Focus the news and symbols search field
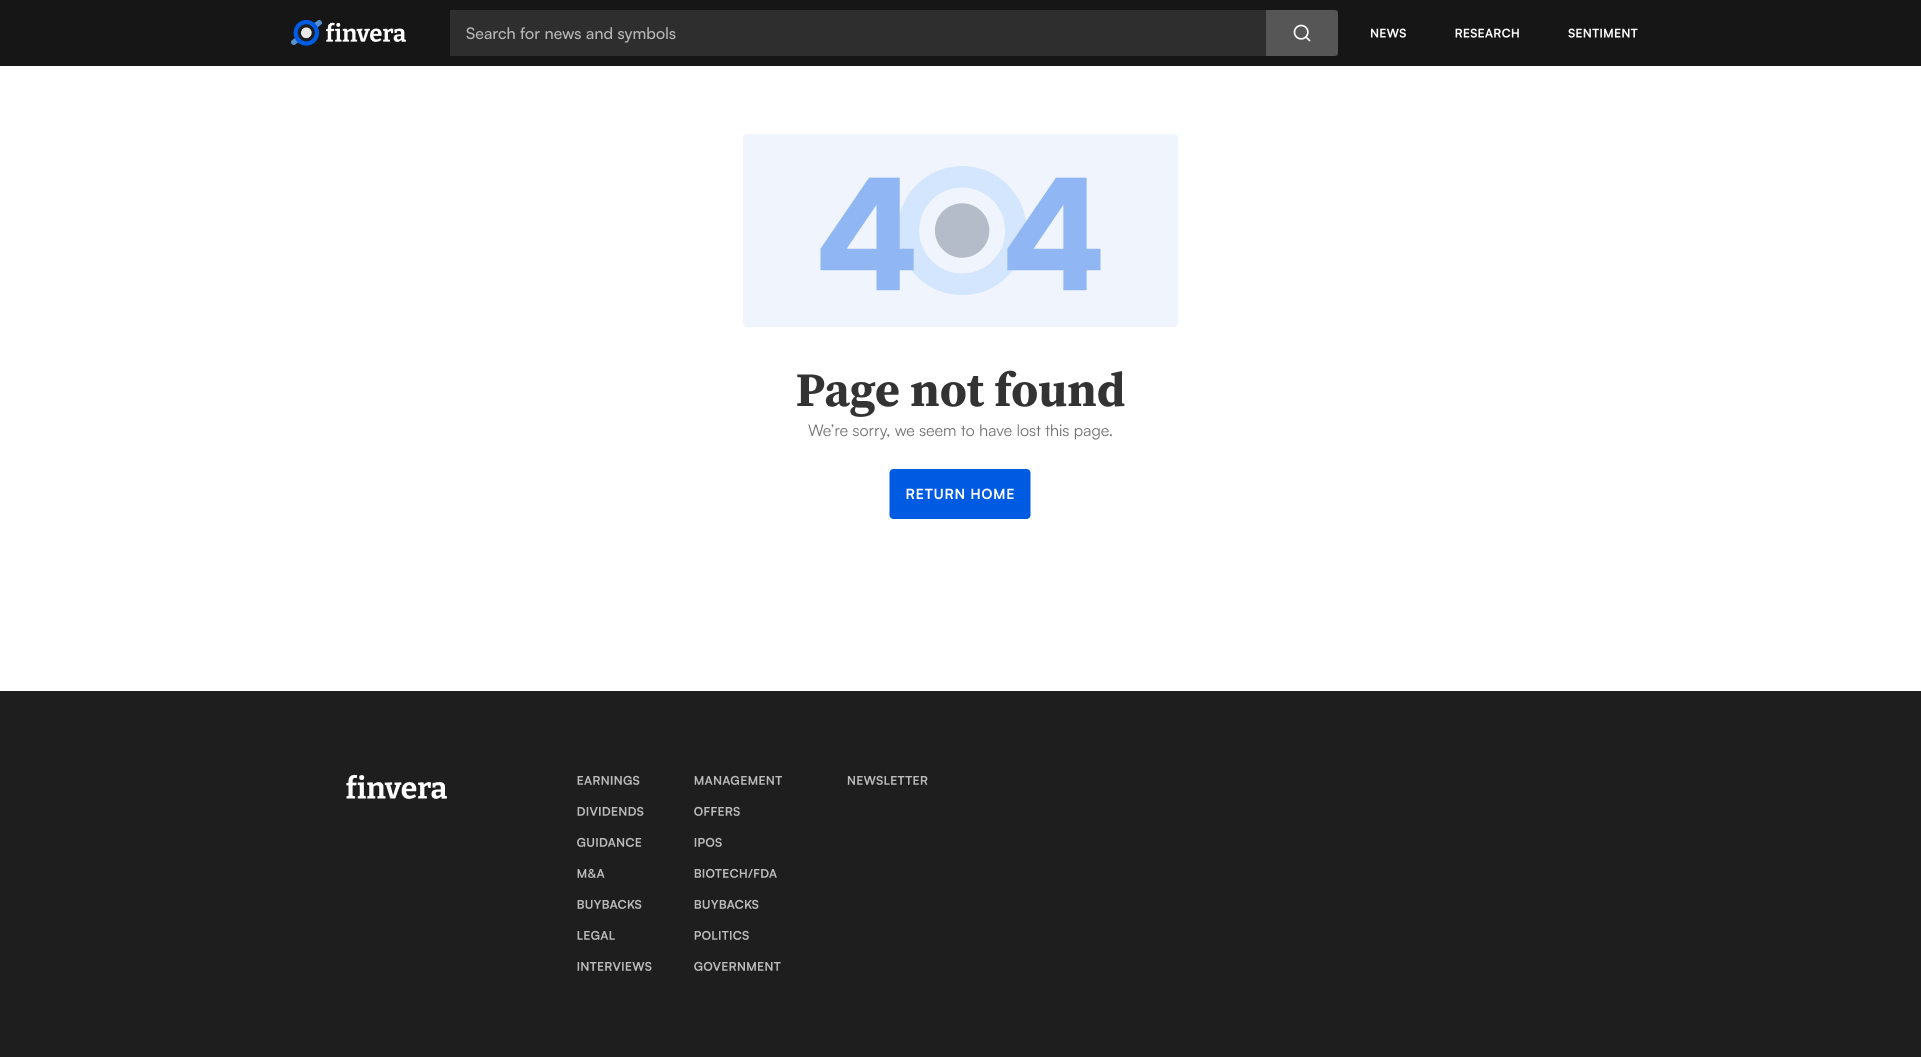Viewport: 1921px width, 1057px height. [x=857, y=33]
